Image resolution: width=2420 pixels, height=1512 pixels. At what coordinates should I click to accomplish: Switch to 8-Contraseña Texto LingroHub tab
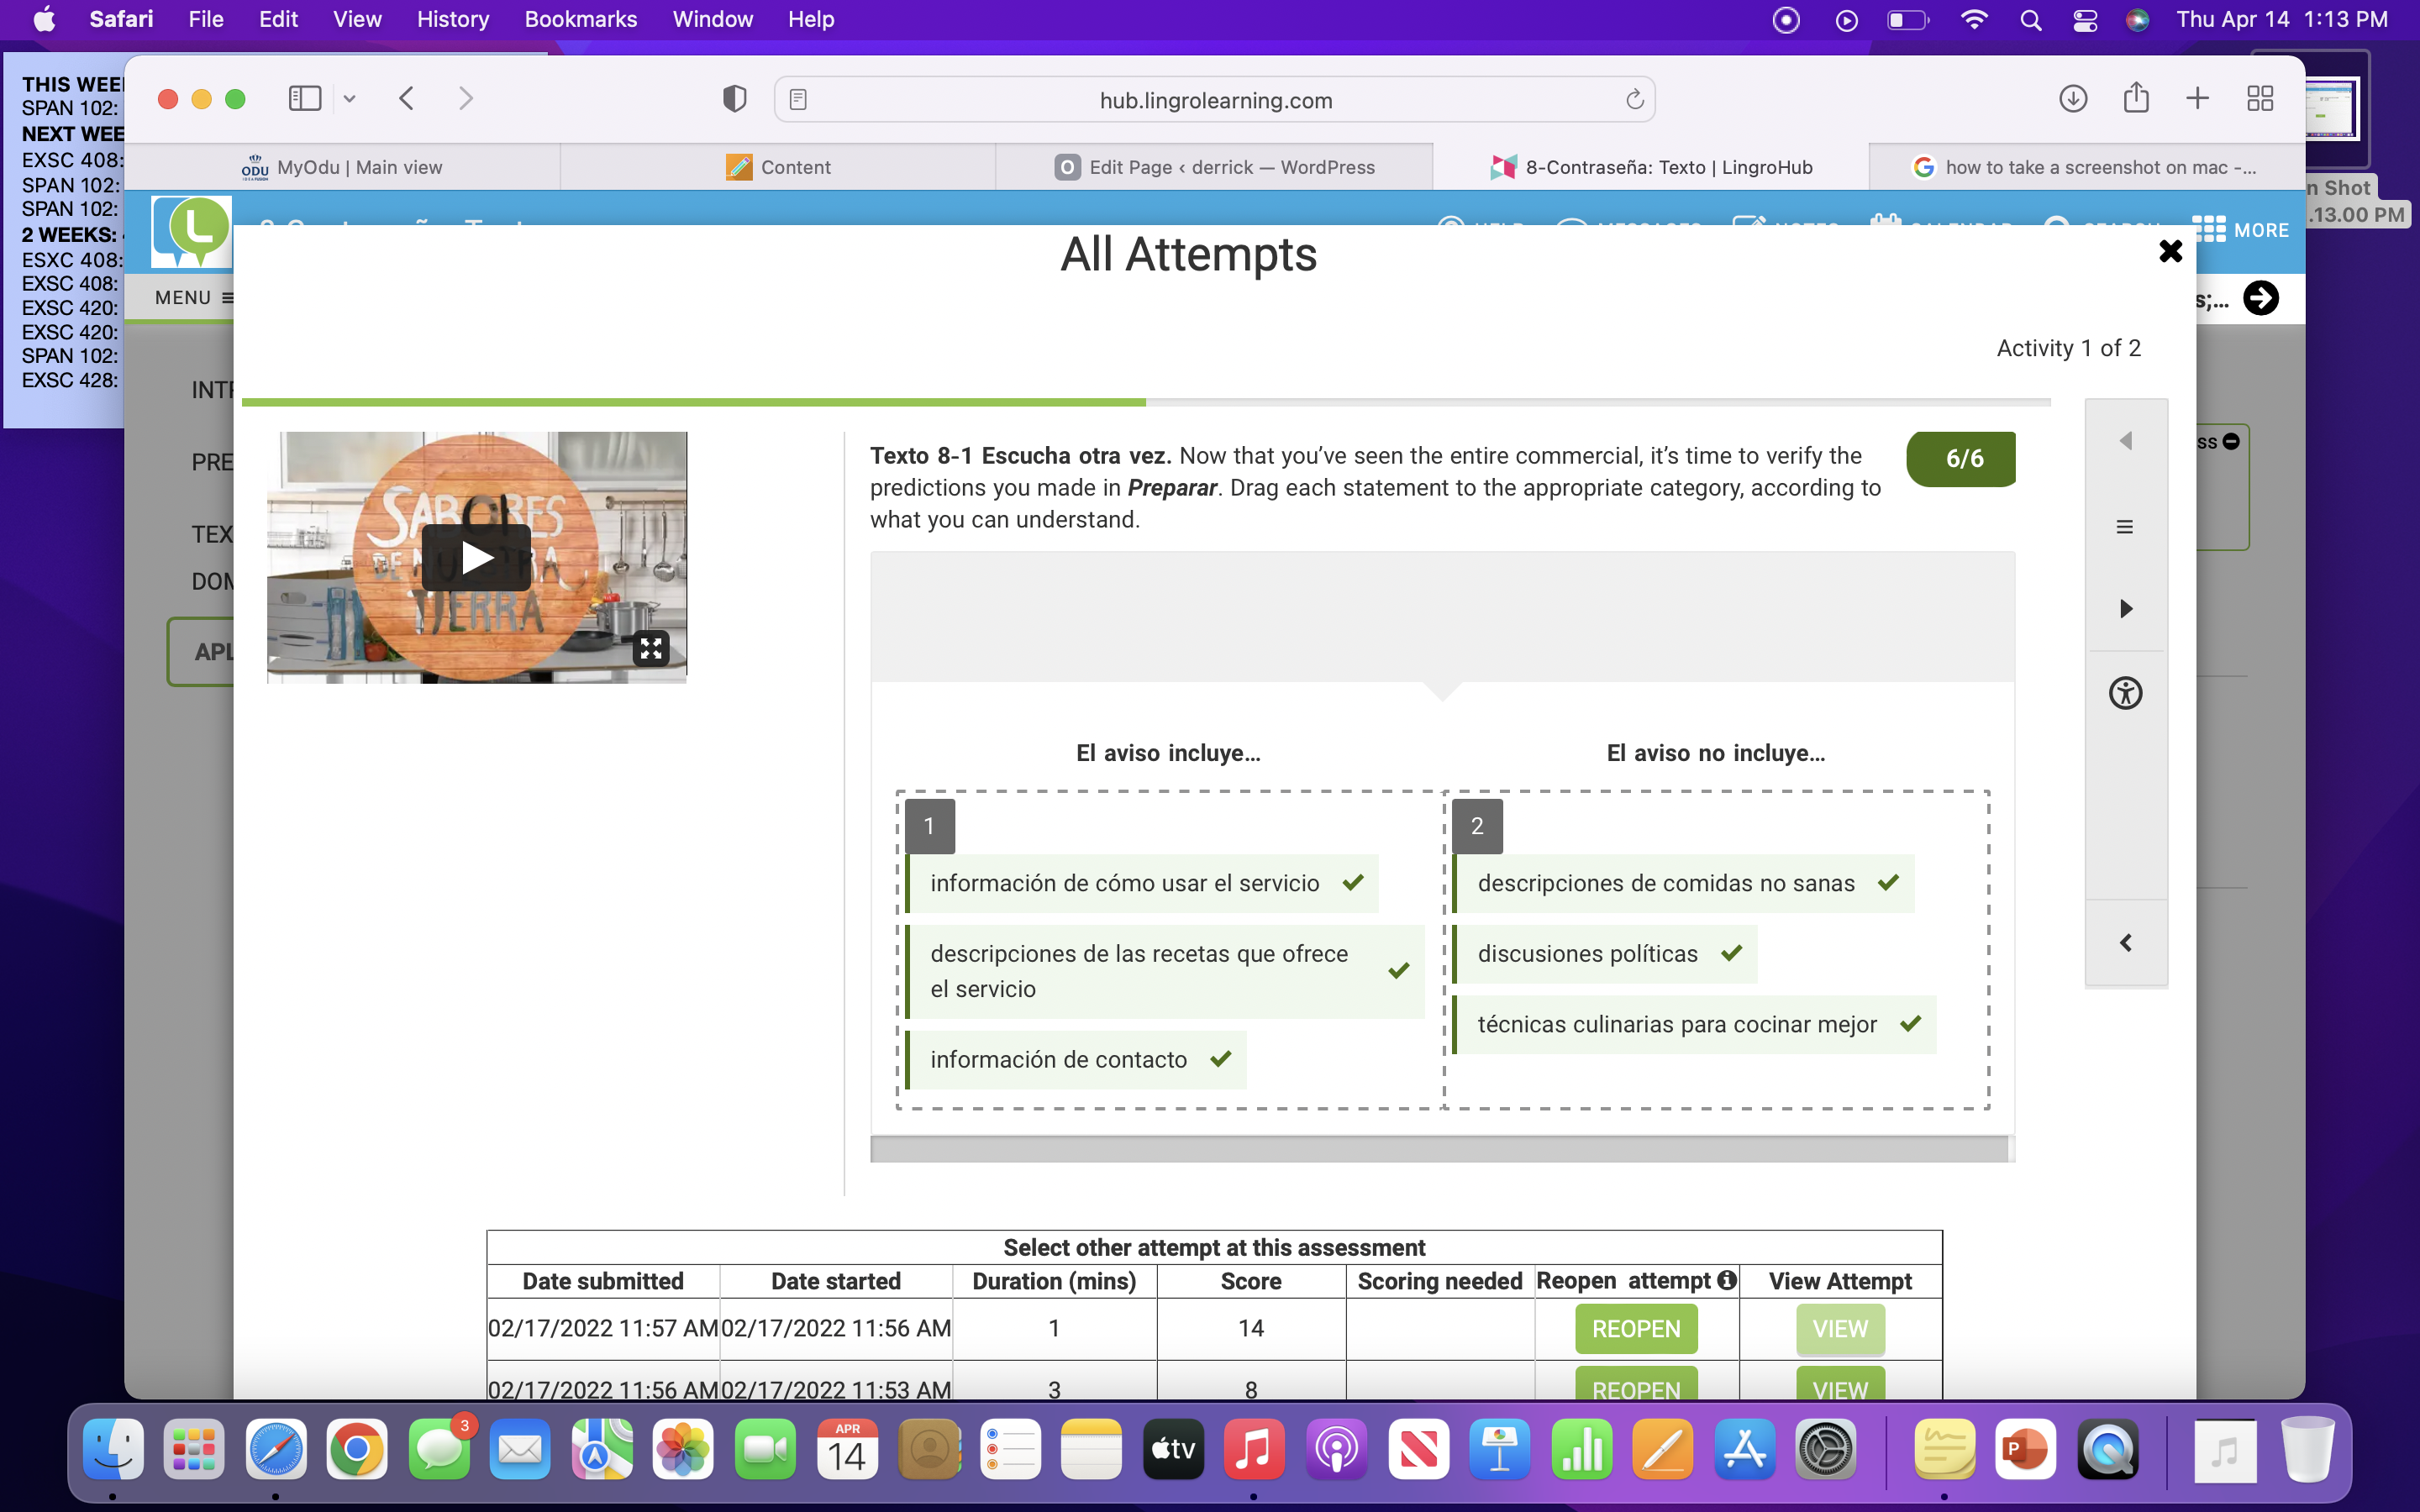pos(1651,167)
